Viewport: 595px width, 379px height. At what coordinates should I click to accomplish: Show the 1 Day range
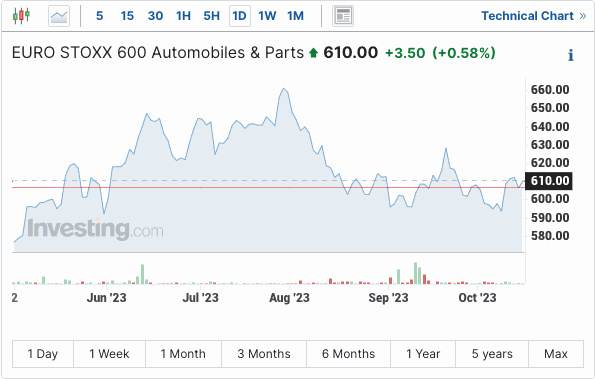[x=43, y=354]
